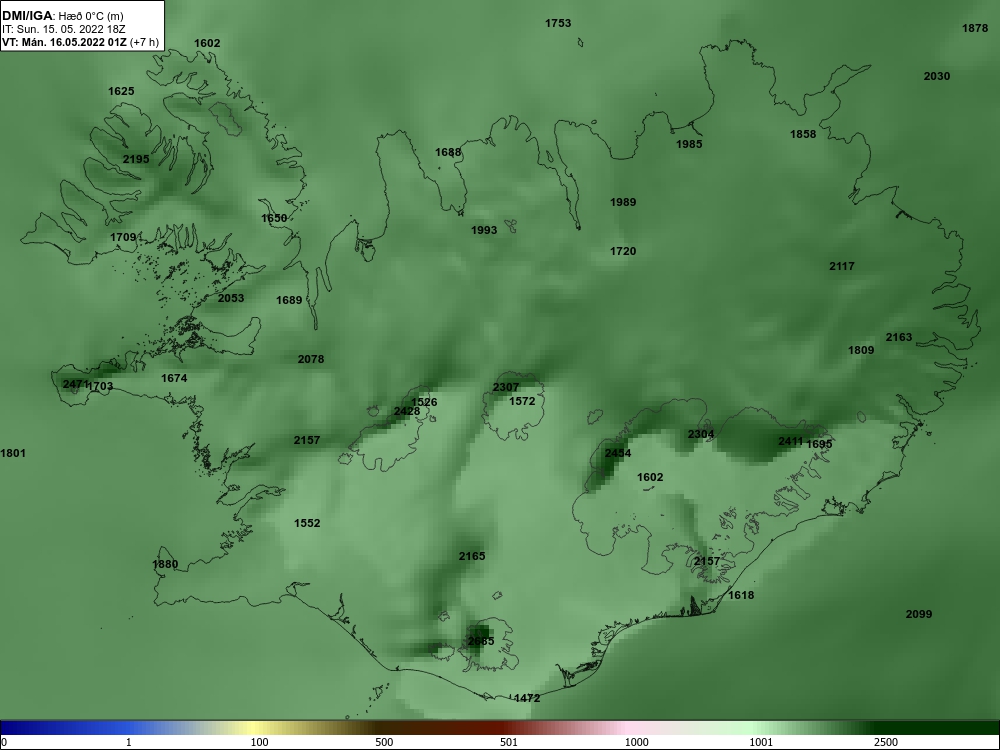Select the 1878 value on the map
This screenshot has height=750, width=1000.
[974, 28]
